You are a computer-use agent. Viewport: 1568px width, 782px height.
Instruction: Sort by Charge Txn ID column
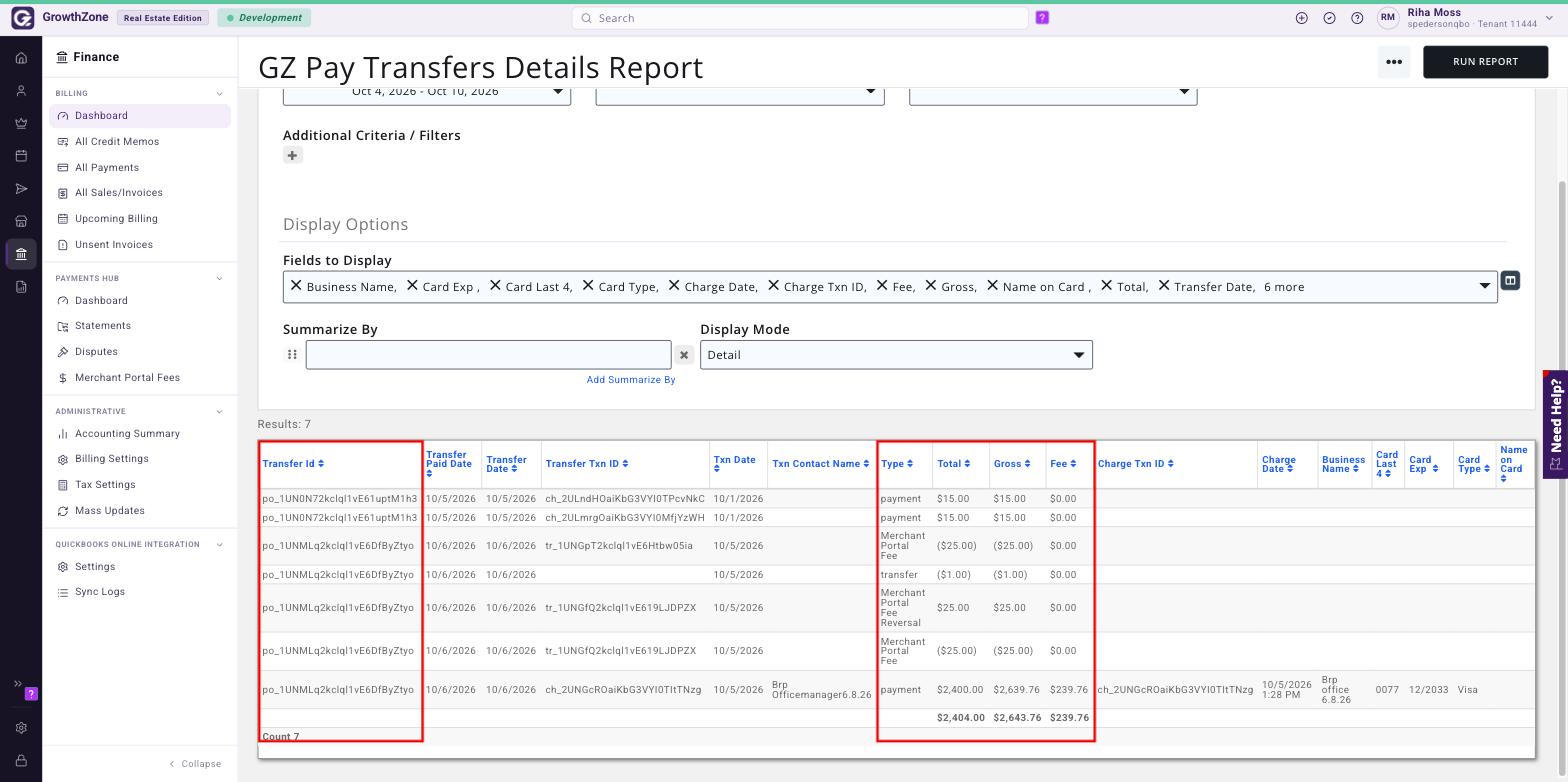(1135, 464)
